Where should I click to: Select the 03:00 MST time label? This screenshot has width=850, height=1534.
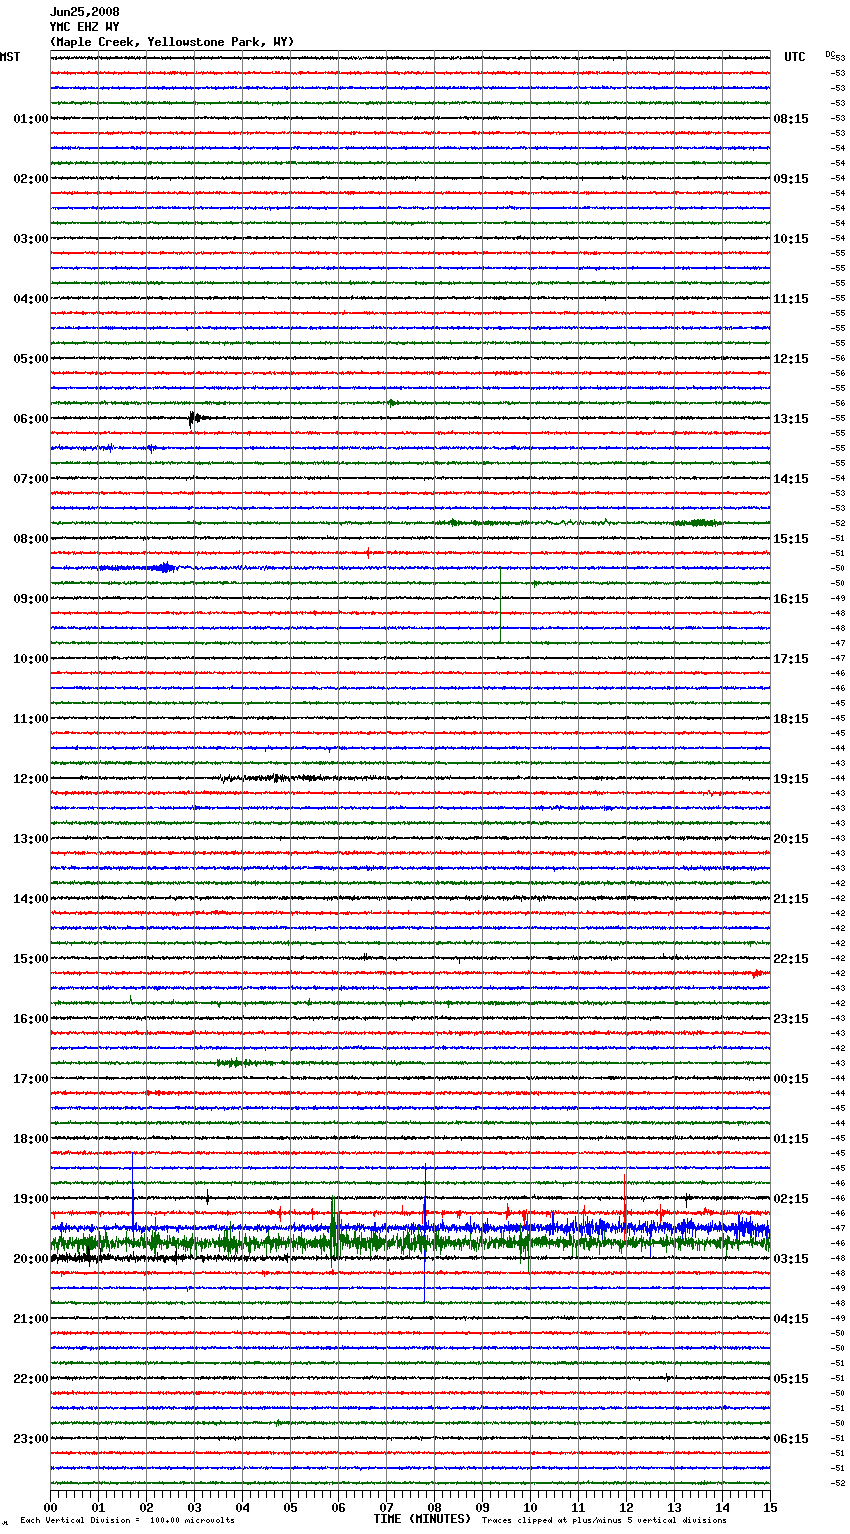click(x=31, y=239)
